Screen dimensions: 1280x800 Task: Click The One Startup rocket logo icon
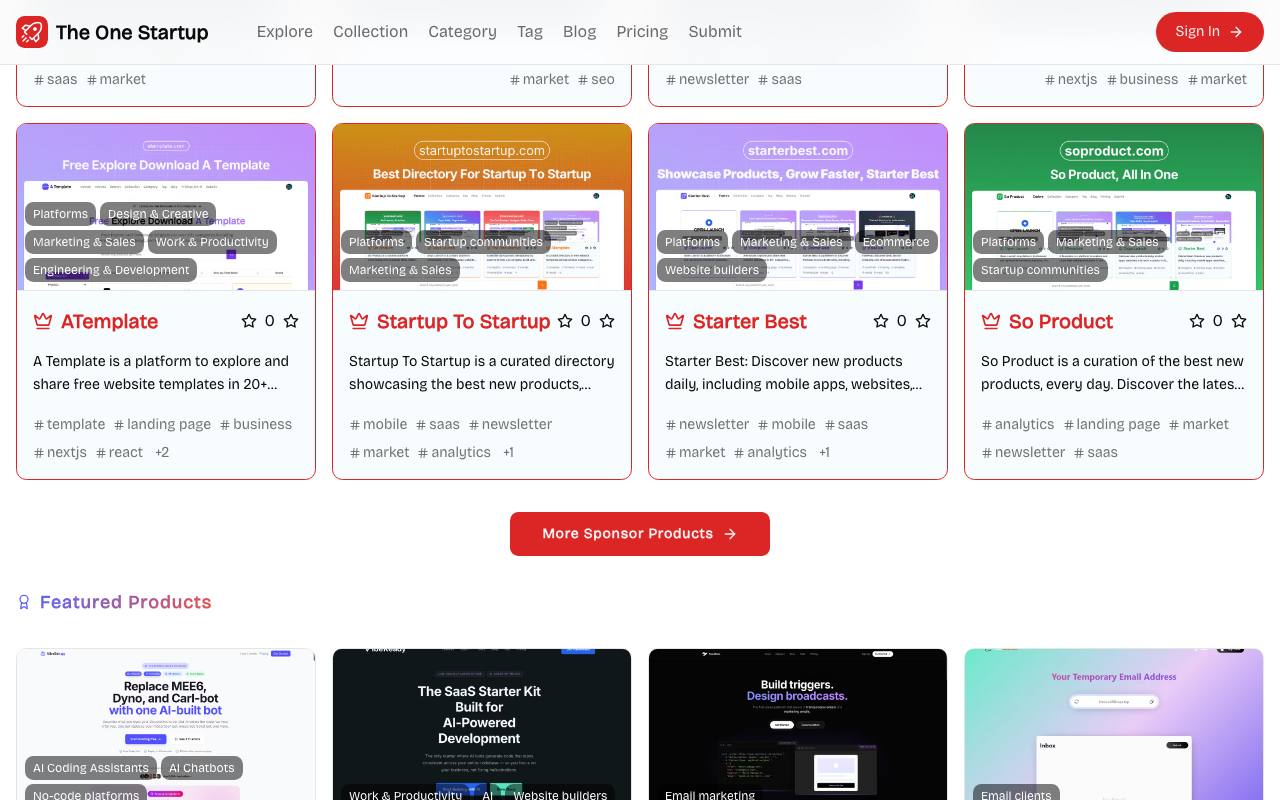click(x=32, y=32)
